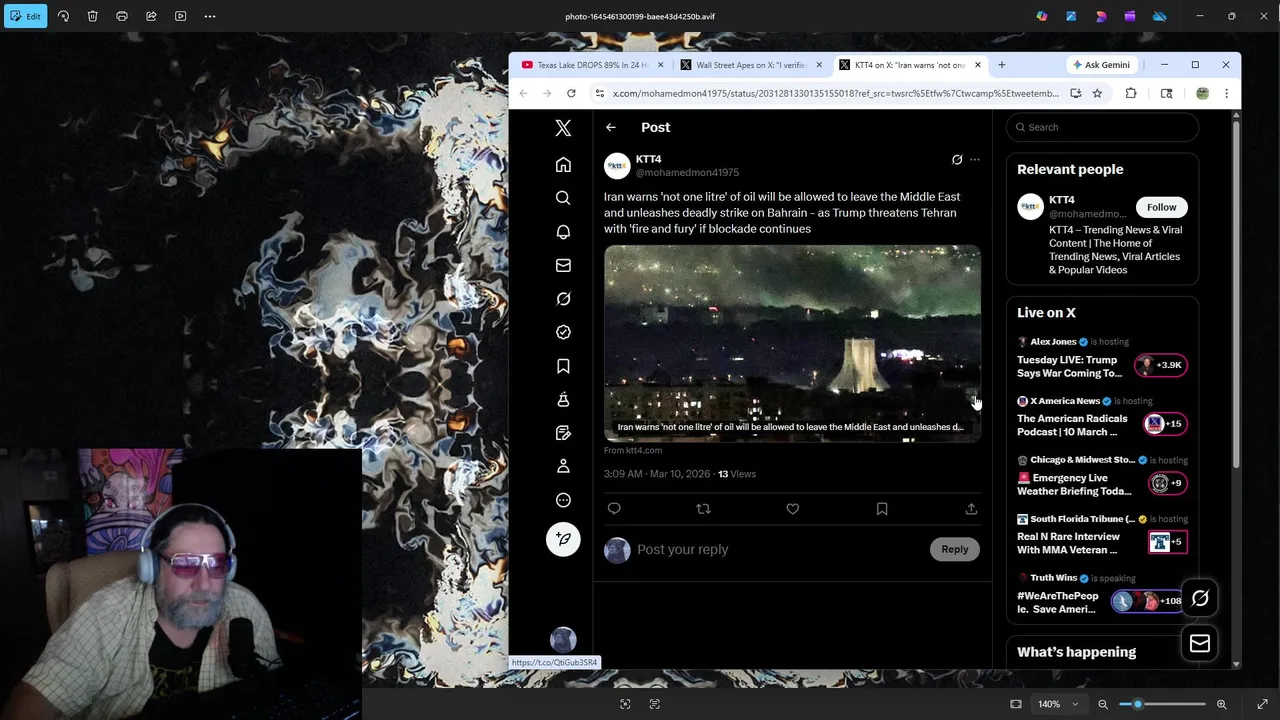The width and height of the screenshot is (1280, 720).
Task: Open Explore search icon in the X sidebar
Action: pyautogui.click(x=563, y=198)
